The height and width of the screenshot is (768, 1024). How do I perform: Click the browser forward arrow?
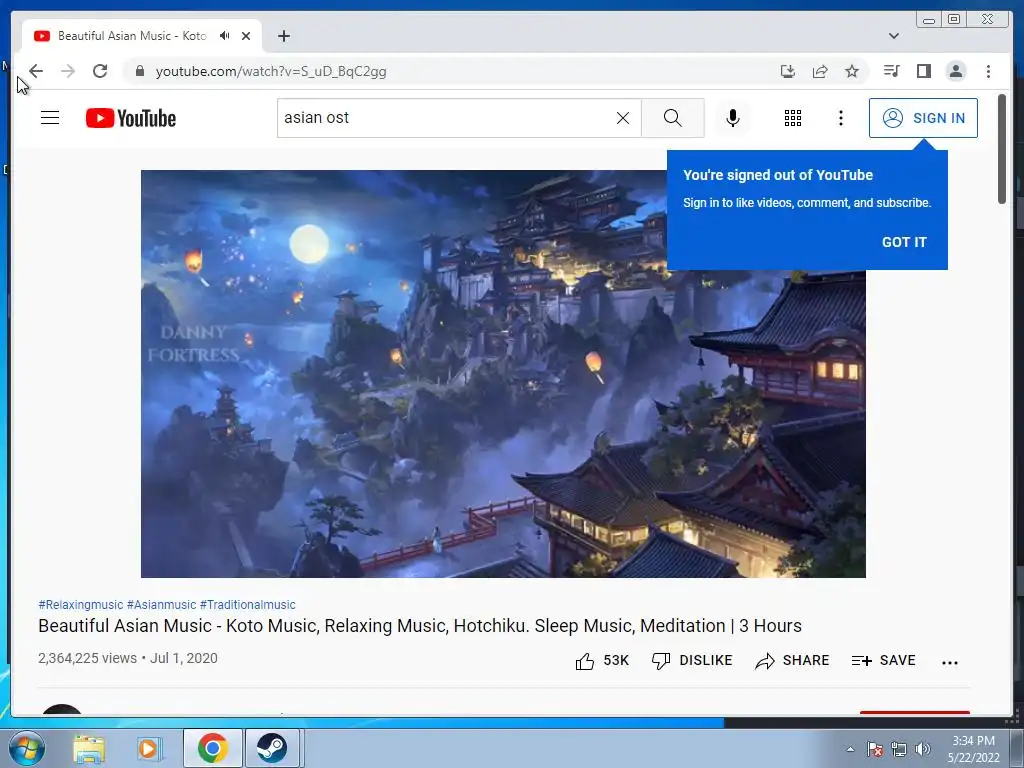68,71
